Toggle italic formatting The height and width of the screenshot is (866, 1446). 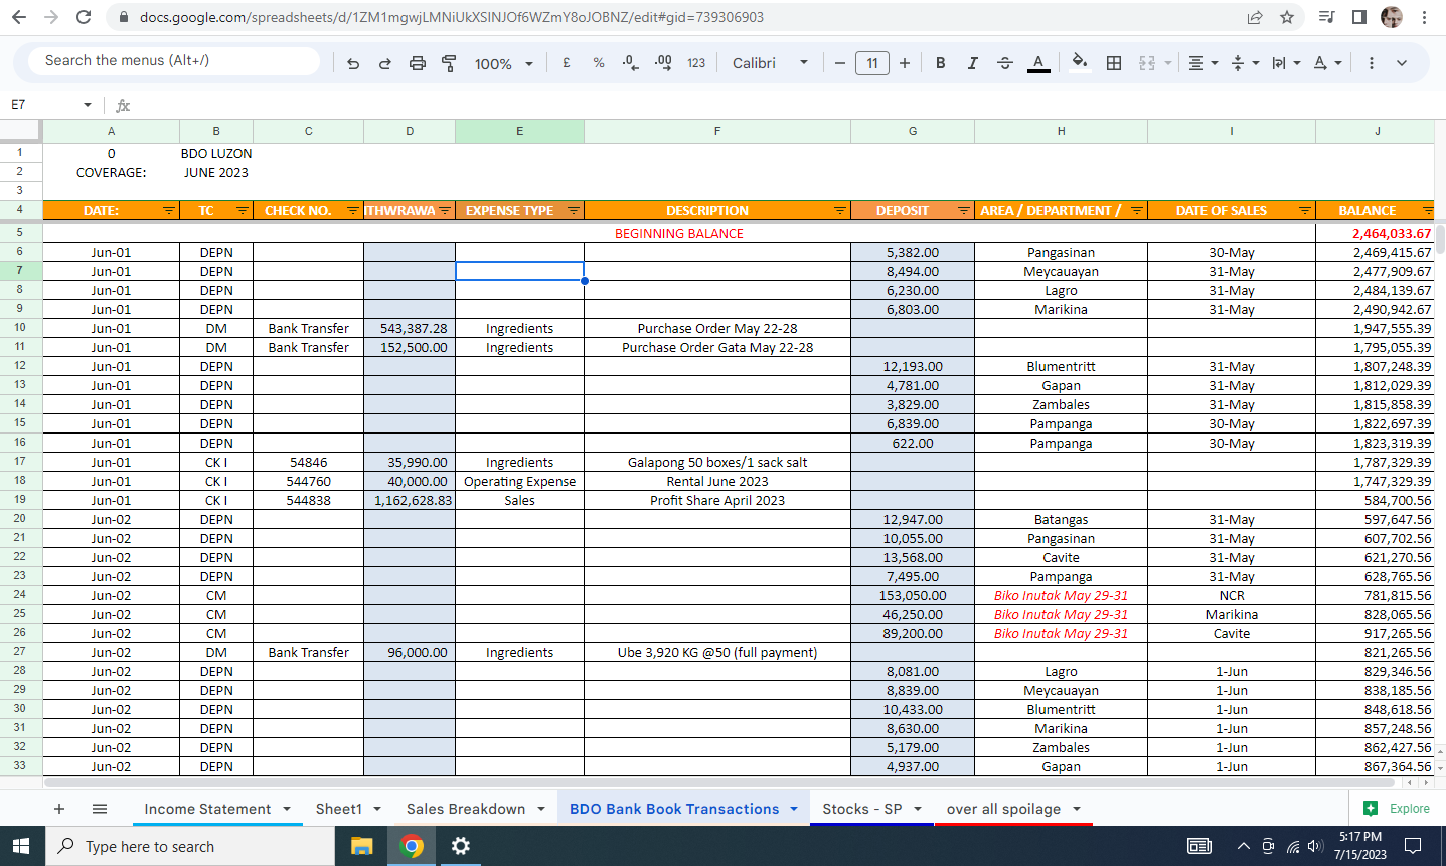(972, 63)
